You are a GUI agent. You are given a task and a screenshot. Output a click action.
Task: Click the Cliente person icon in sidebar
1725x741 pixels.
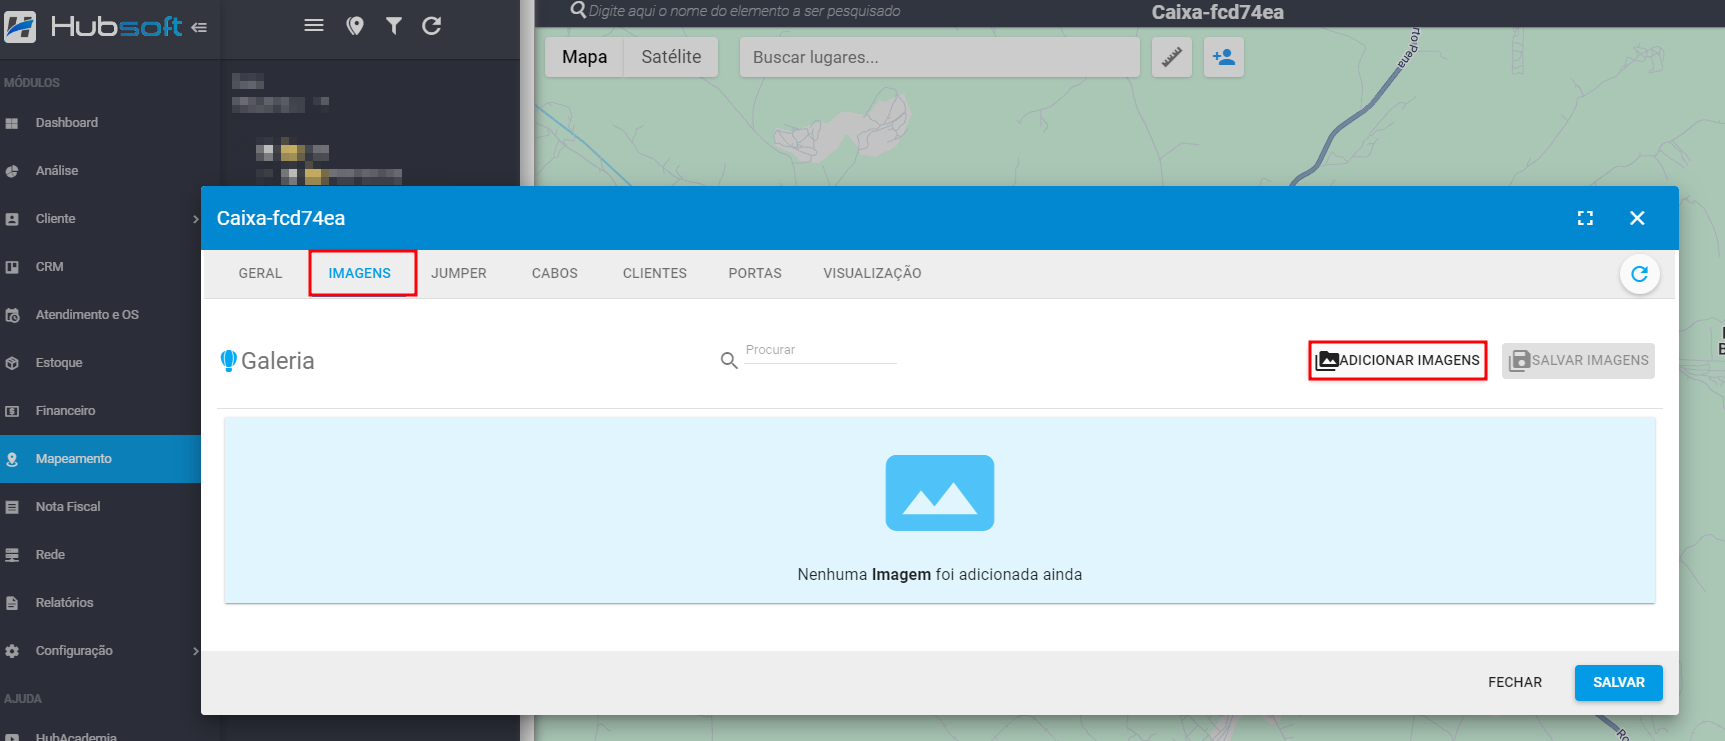point(12,219)
